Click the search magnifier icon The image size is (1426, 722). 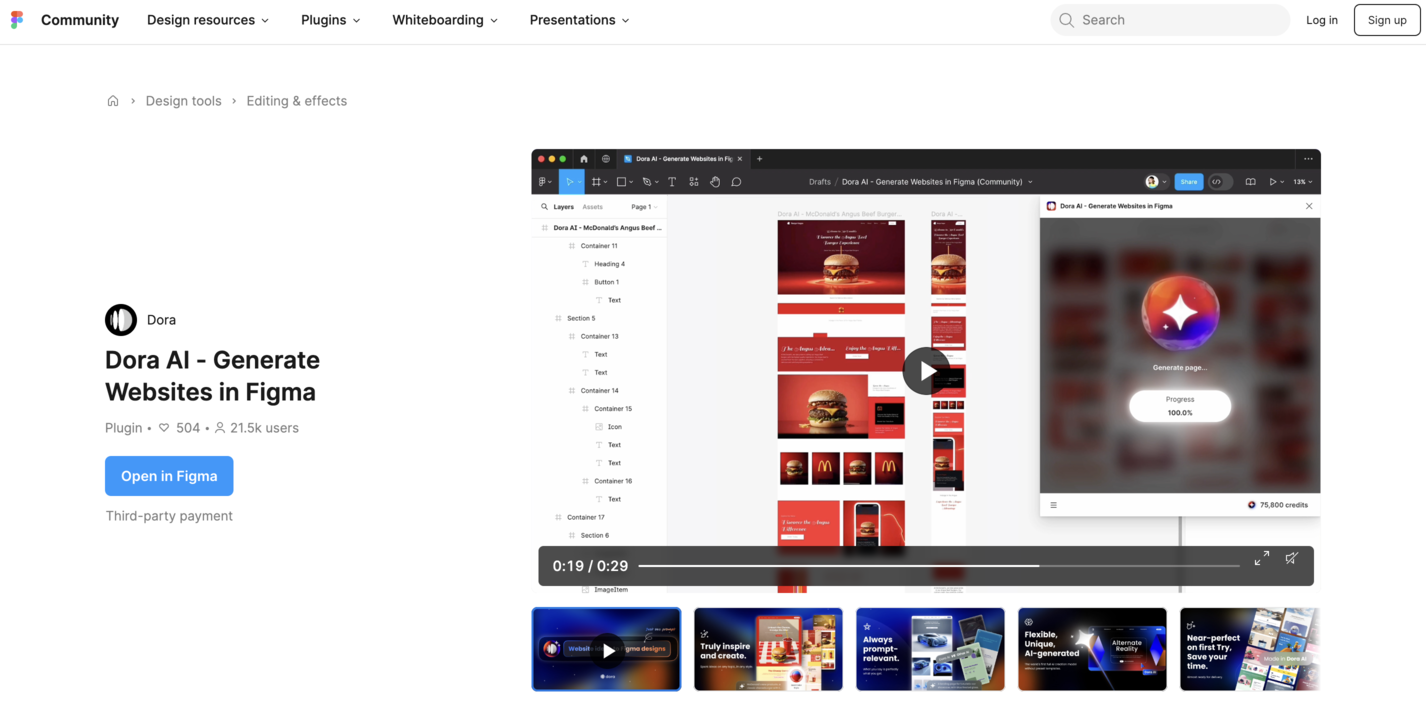pos(1067,20)
